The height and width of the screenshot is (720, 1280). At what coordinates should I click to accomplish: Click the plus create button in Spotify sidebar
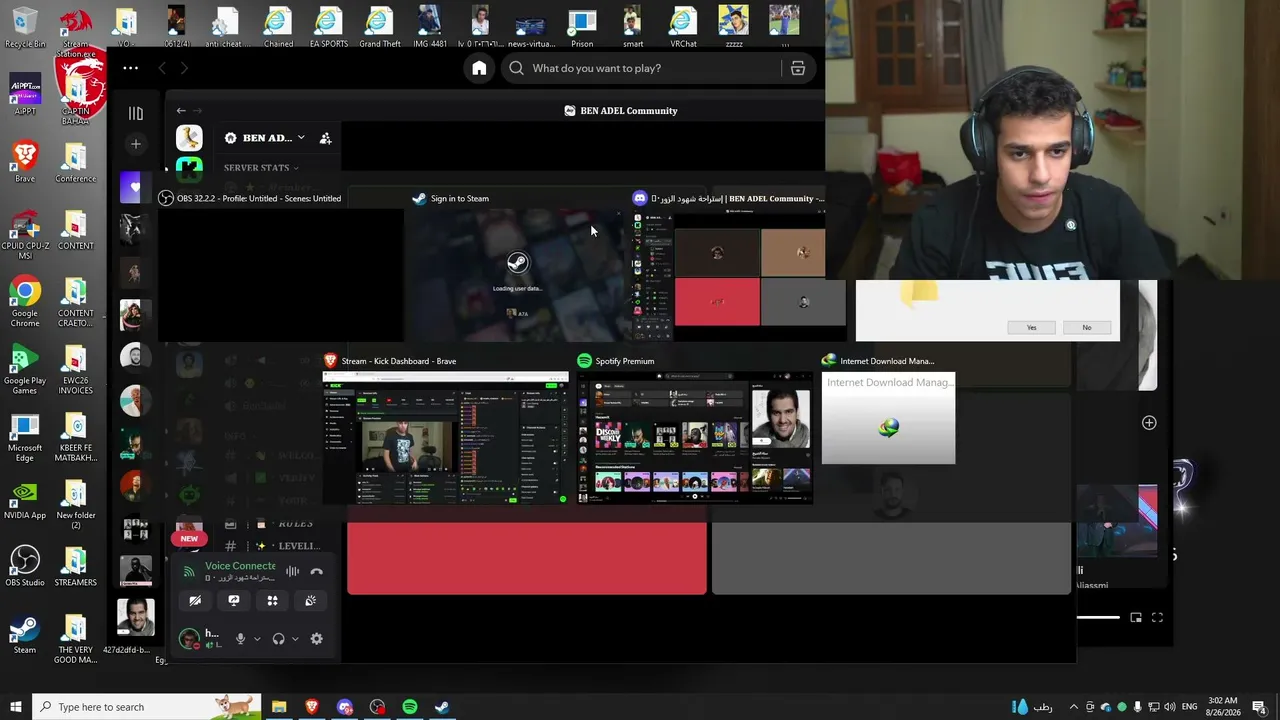click(136, 144)
